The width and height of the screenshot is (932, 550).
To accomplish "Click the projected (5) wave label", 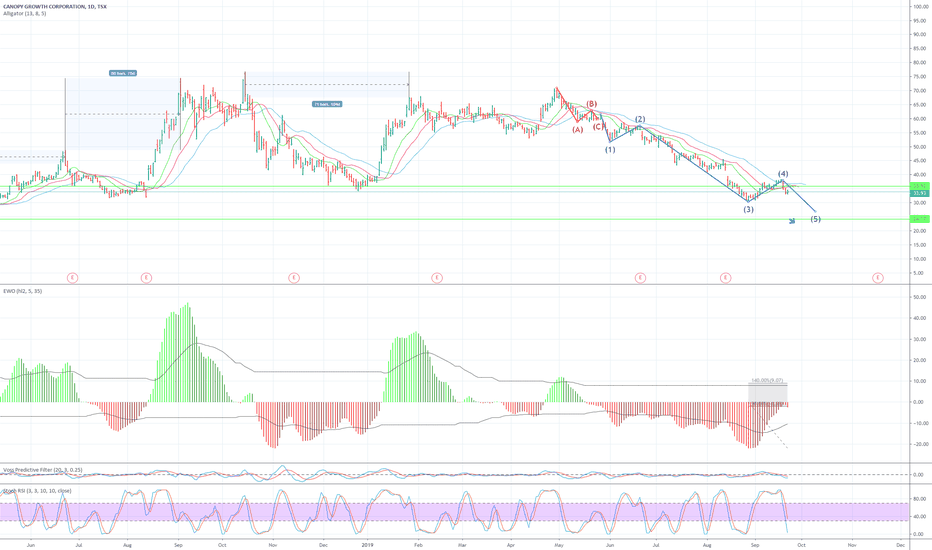I will click(x=816, y=219).
